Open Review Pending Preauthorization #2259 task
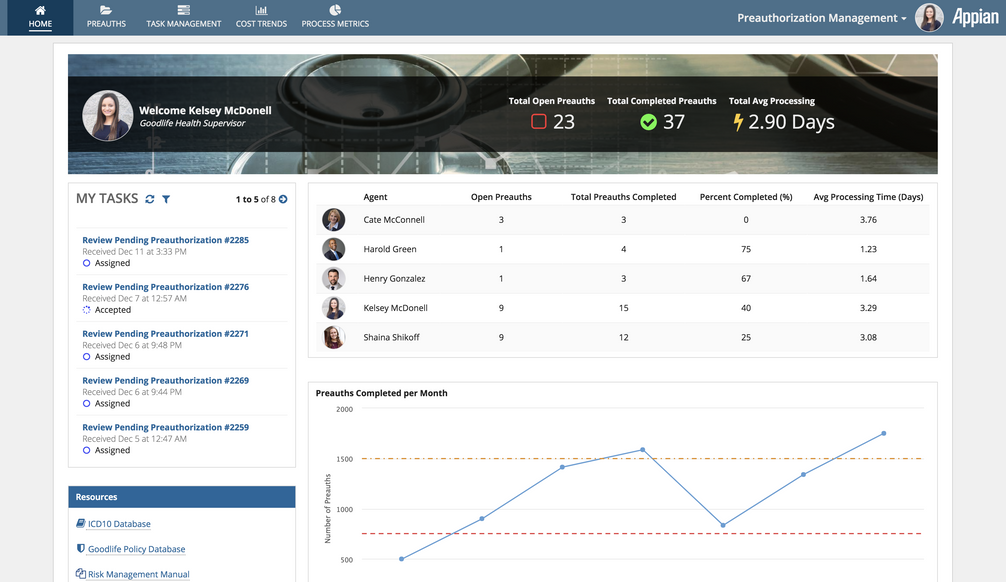The width and height of the screenshot is (1006, 582). [x=165, y=427]
